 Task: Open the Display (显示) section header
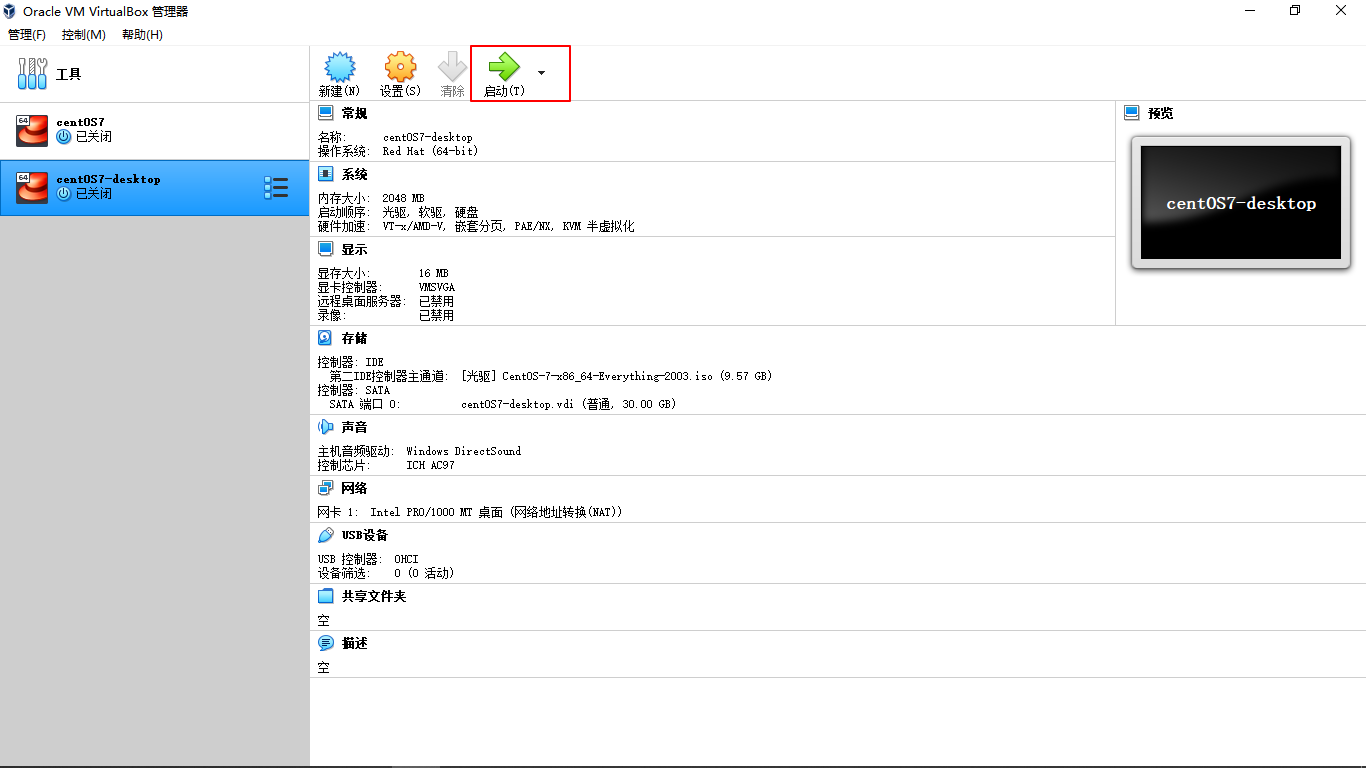(355, 249)
